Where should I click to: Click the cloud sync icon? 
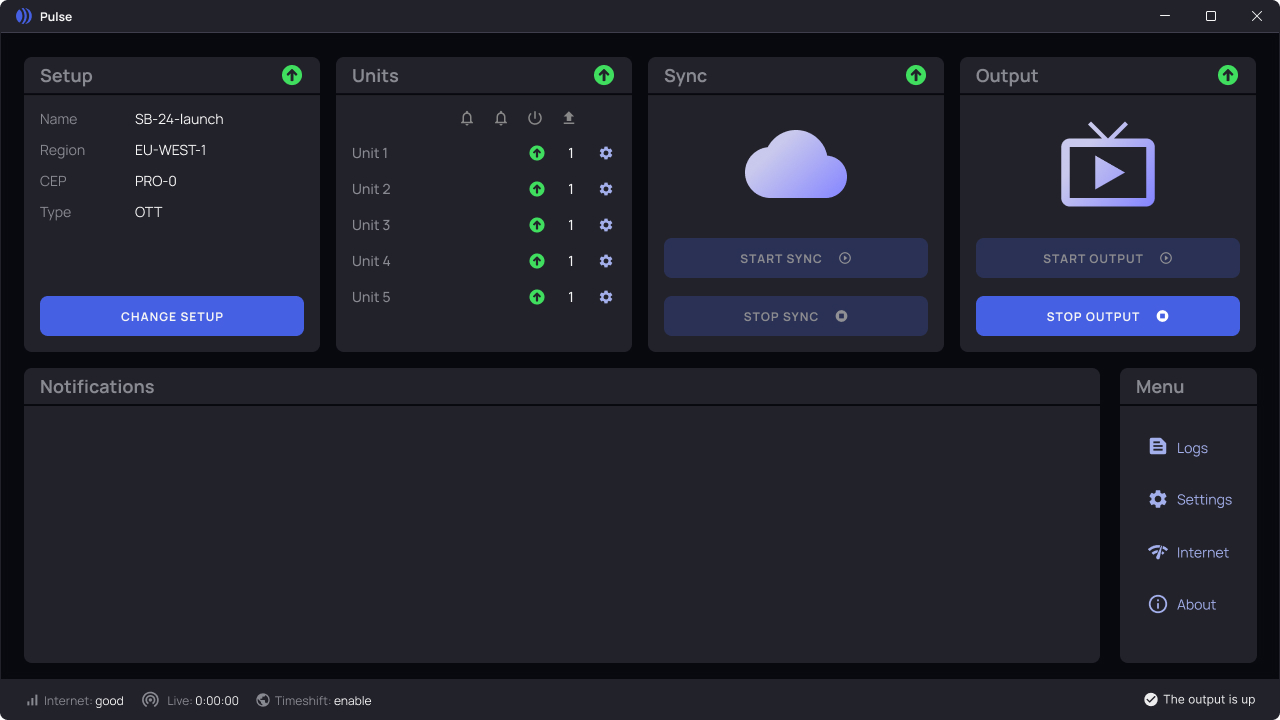[x=796, y=164]
